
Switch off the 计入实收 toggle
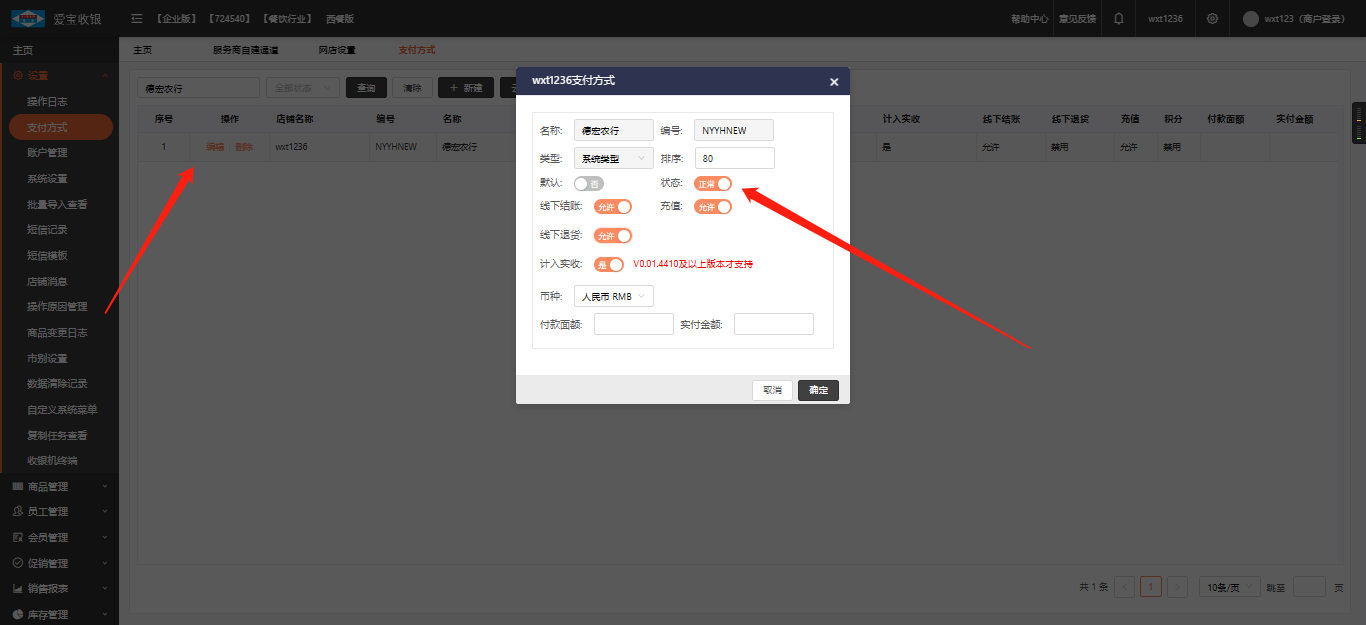click(x=609, y=265)
